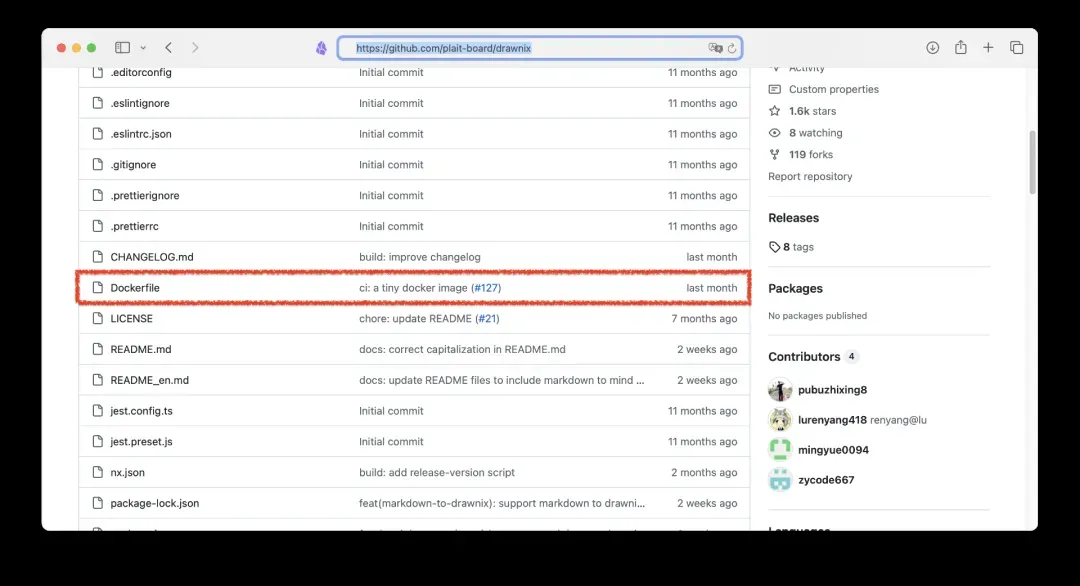Image resolution: width=1080 pixels, height=586 pixels.
Task: Click the translate icon in address bar
Action: [714, 48]
